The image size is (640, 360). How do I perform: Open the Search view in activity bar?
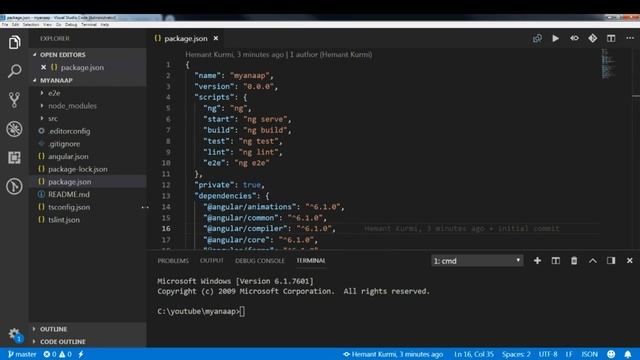(14, 71)
